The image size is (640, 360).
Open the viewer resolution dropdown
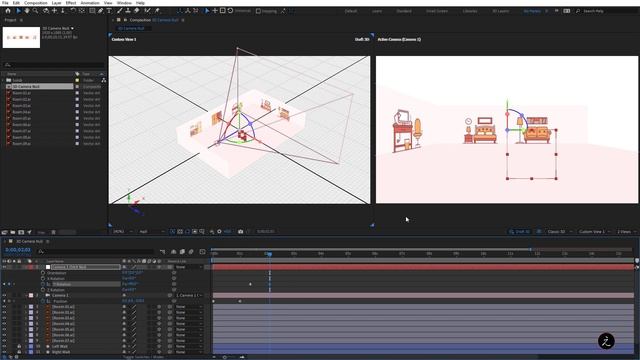(151, 231)
